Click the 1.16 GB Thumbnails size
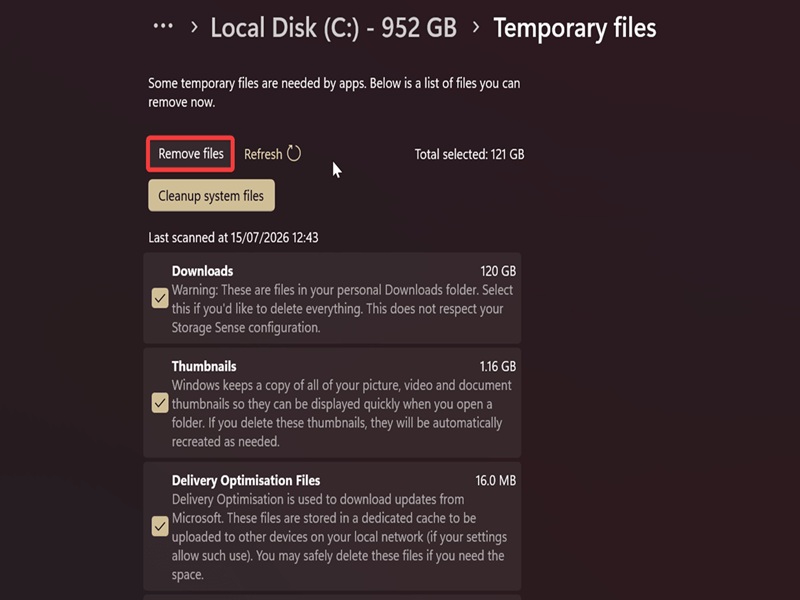This screenshot has height=600, width=800. tap(497, 366)
